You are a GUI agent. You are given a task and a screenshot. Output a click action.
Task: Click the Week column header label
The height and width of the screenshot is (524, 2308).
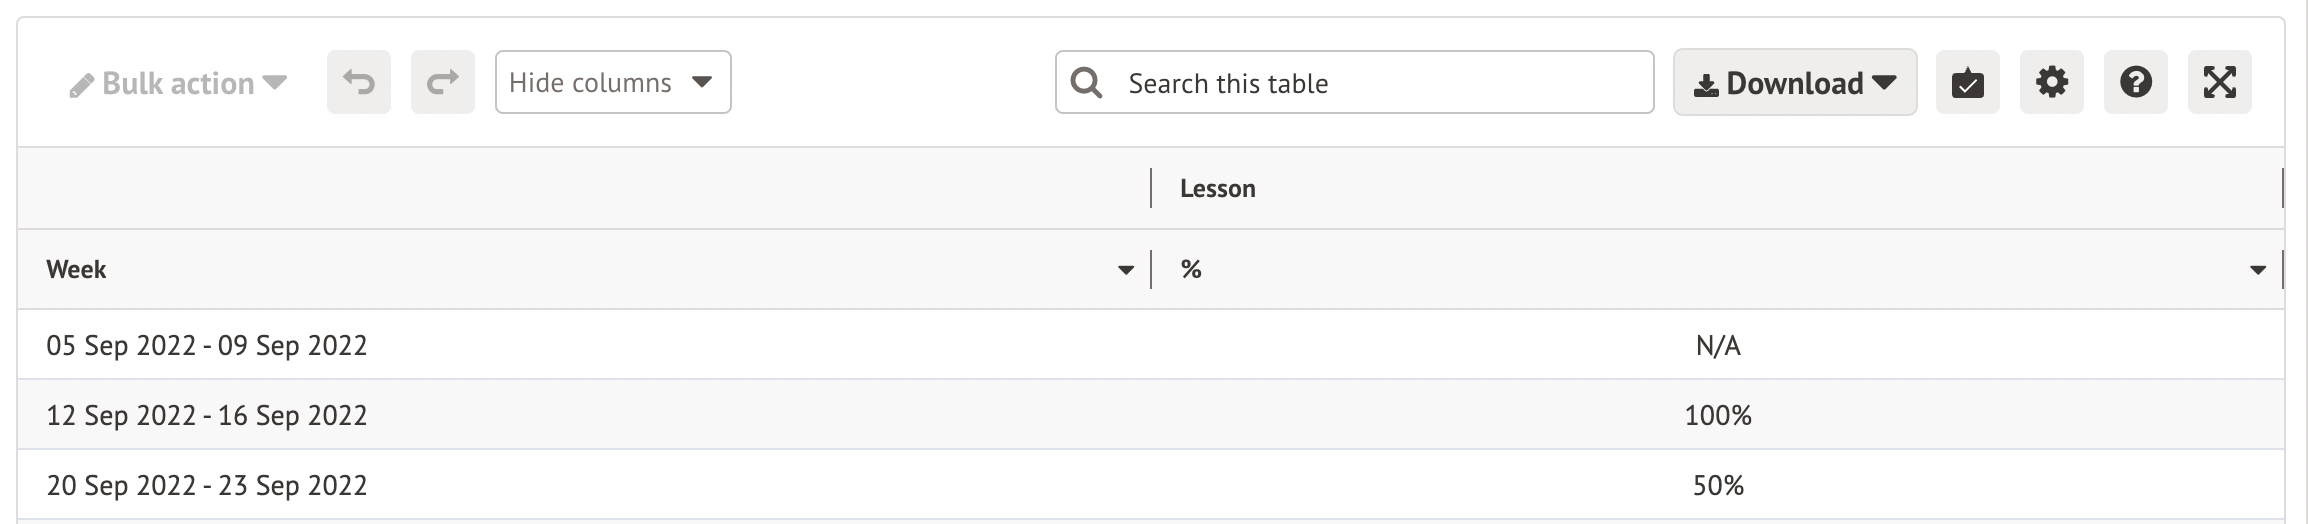[76, 270]
